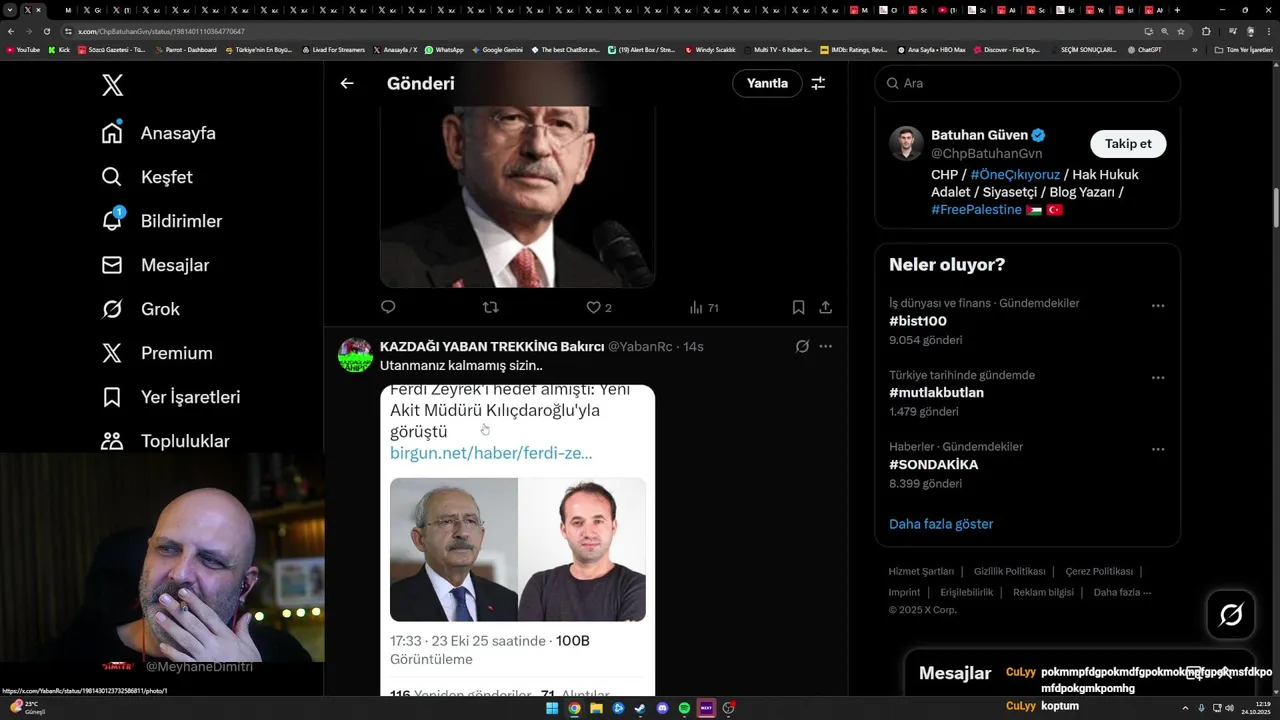The image size is (1280, 720).
Task: Show hidden bookmarks overflow chevron
Action: tap(1194, 49)
